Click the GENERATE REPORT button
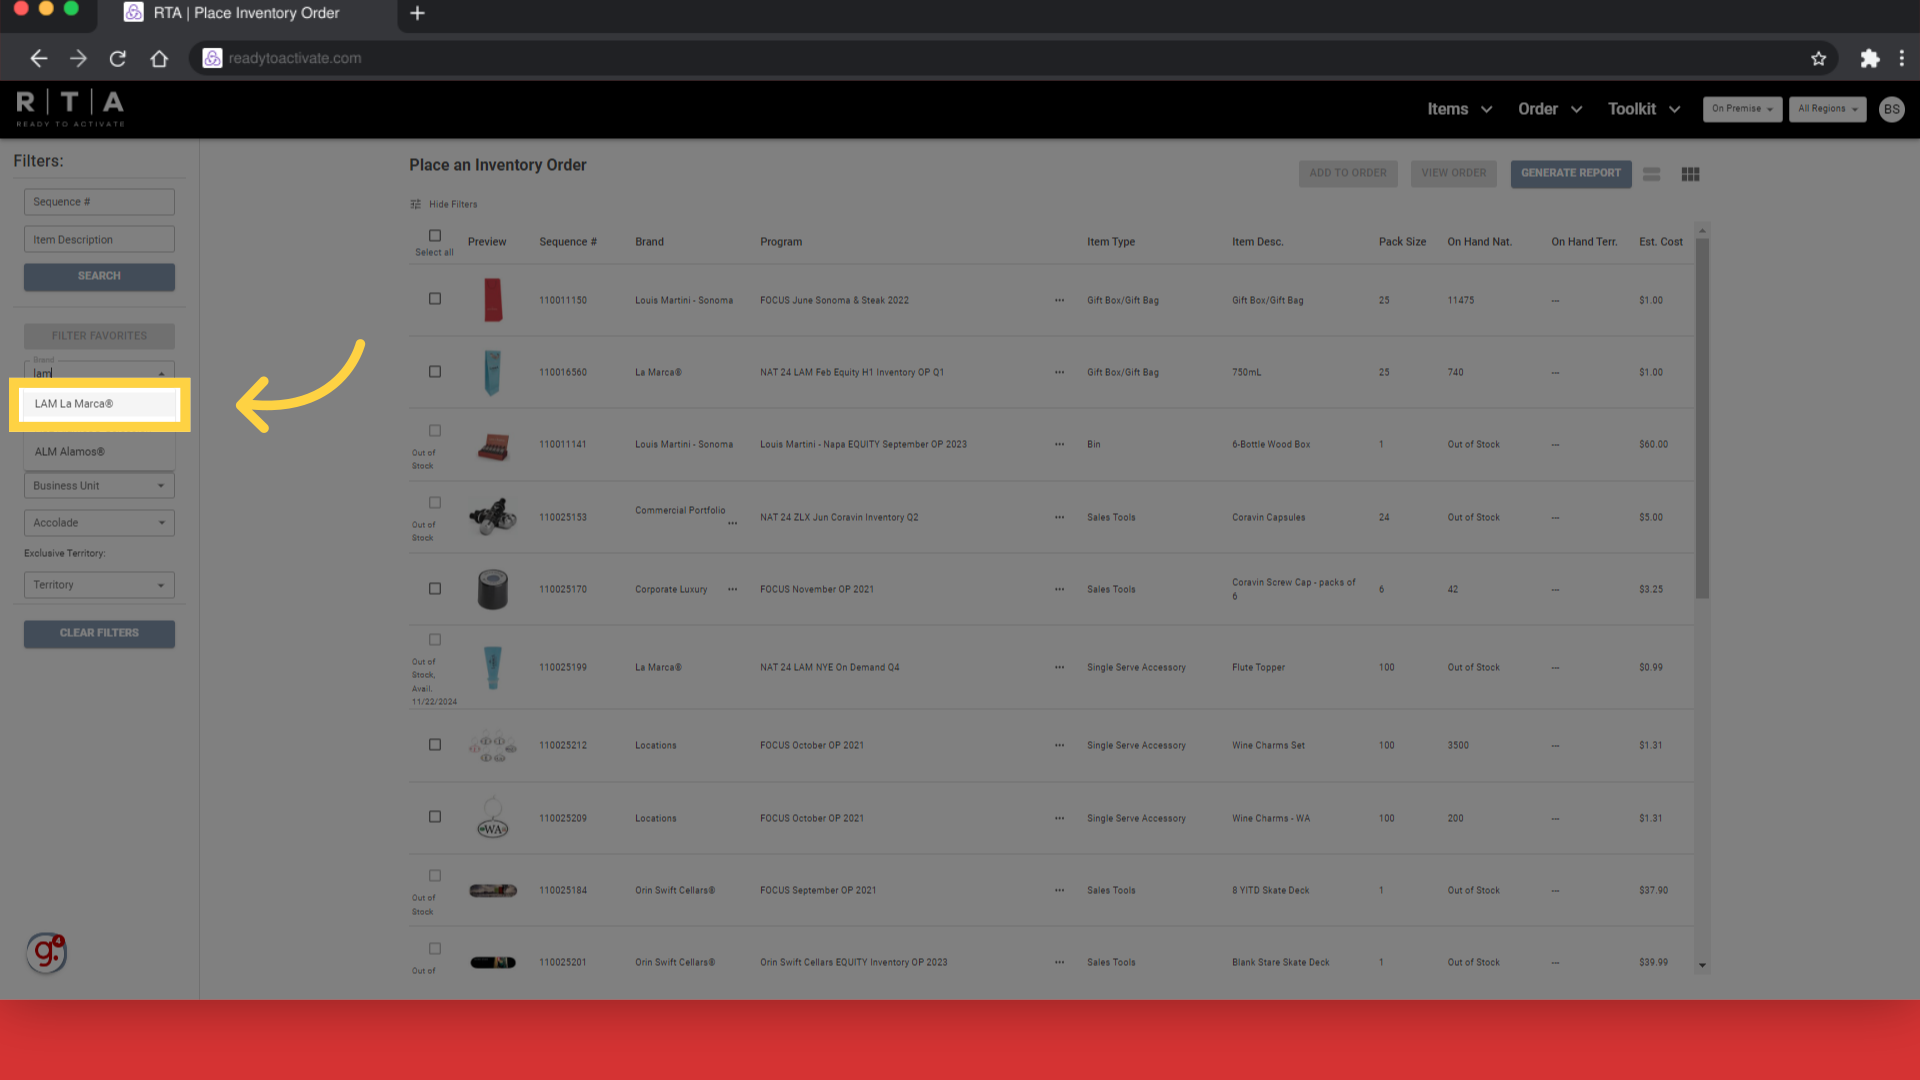Image resolution: width=1920 pixels, height=1080 pixels. (x=1570, y=173)
